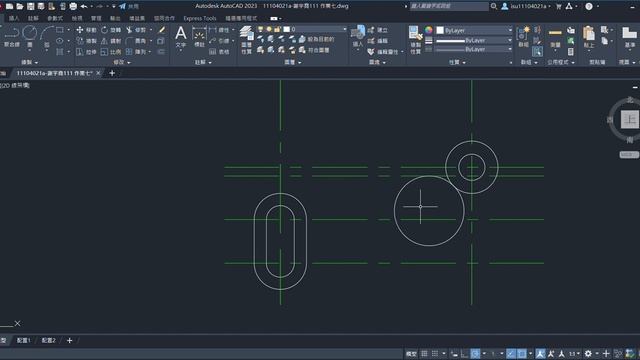Toggle polar tracking in status bar
Image resolution: width=640 pixels, height=360 pixels.
(475, 353)
